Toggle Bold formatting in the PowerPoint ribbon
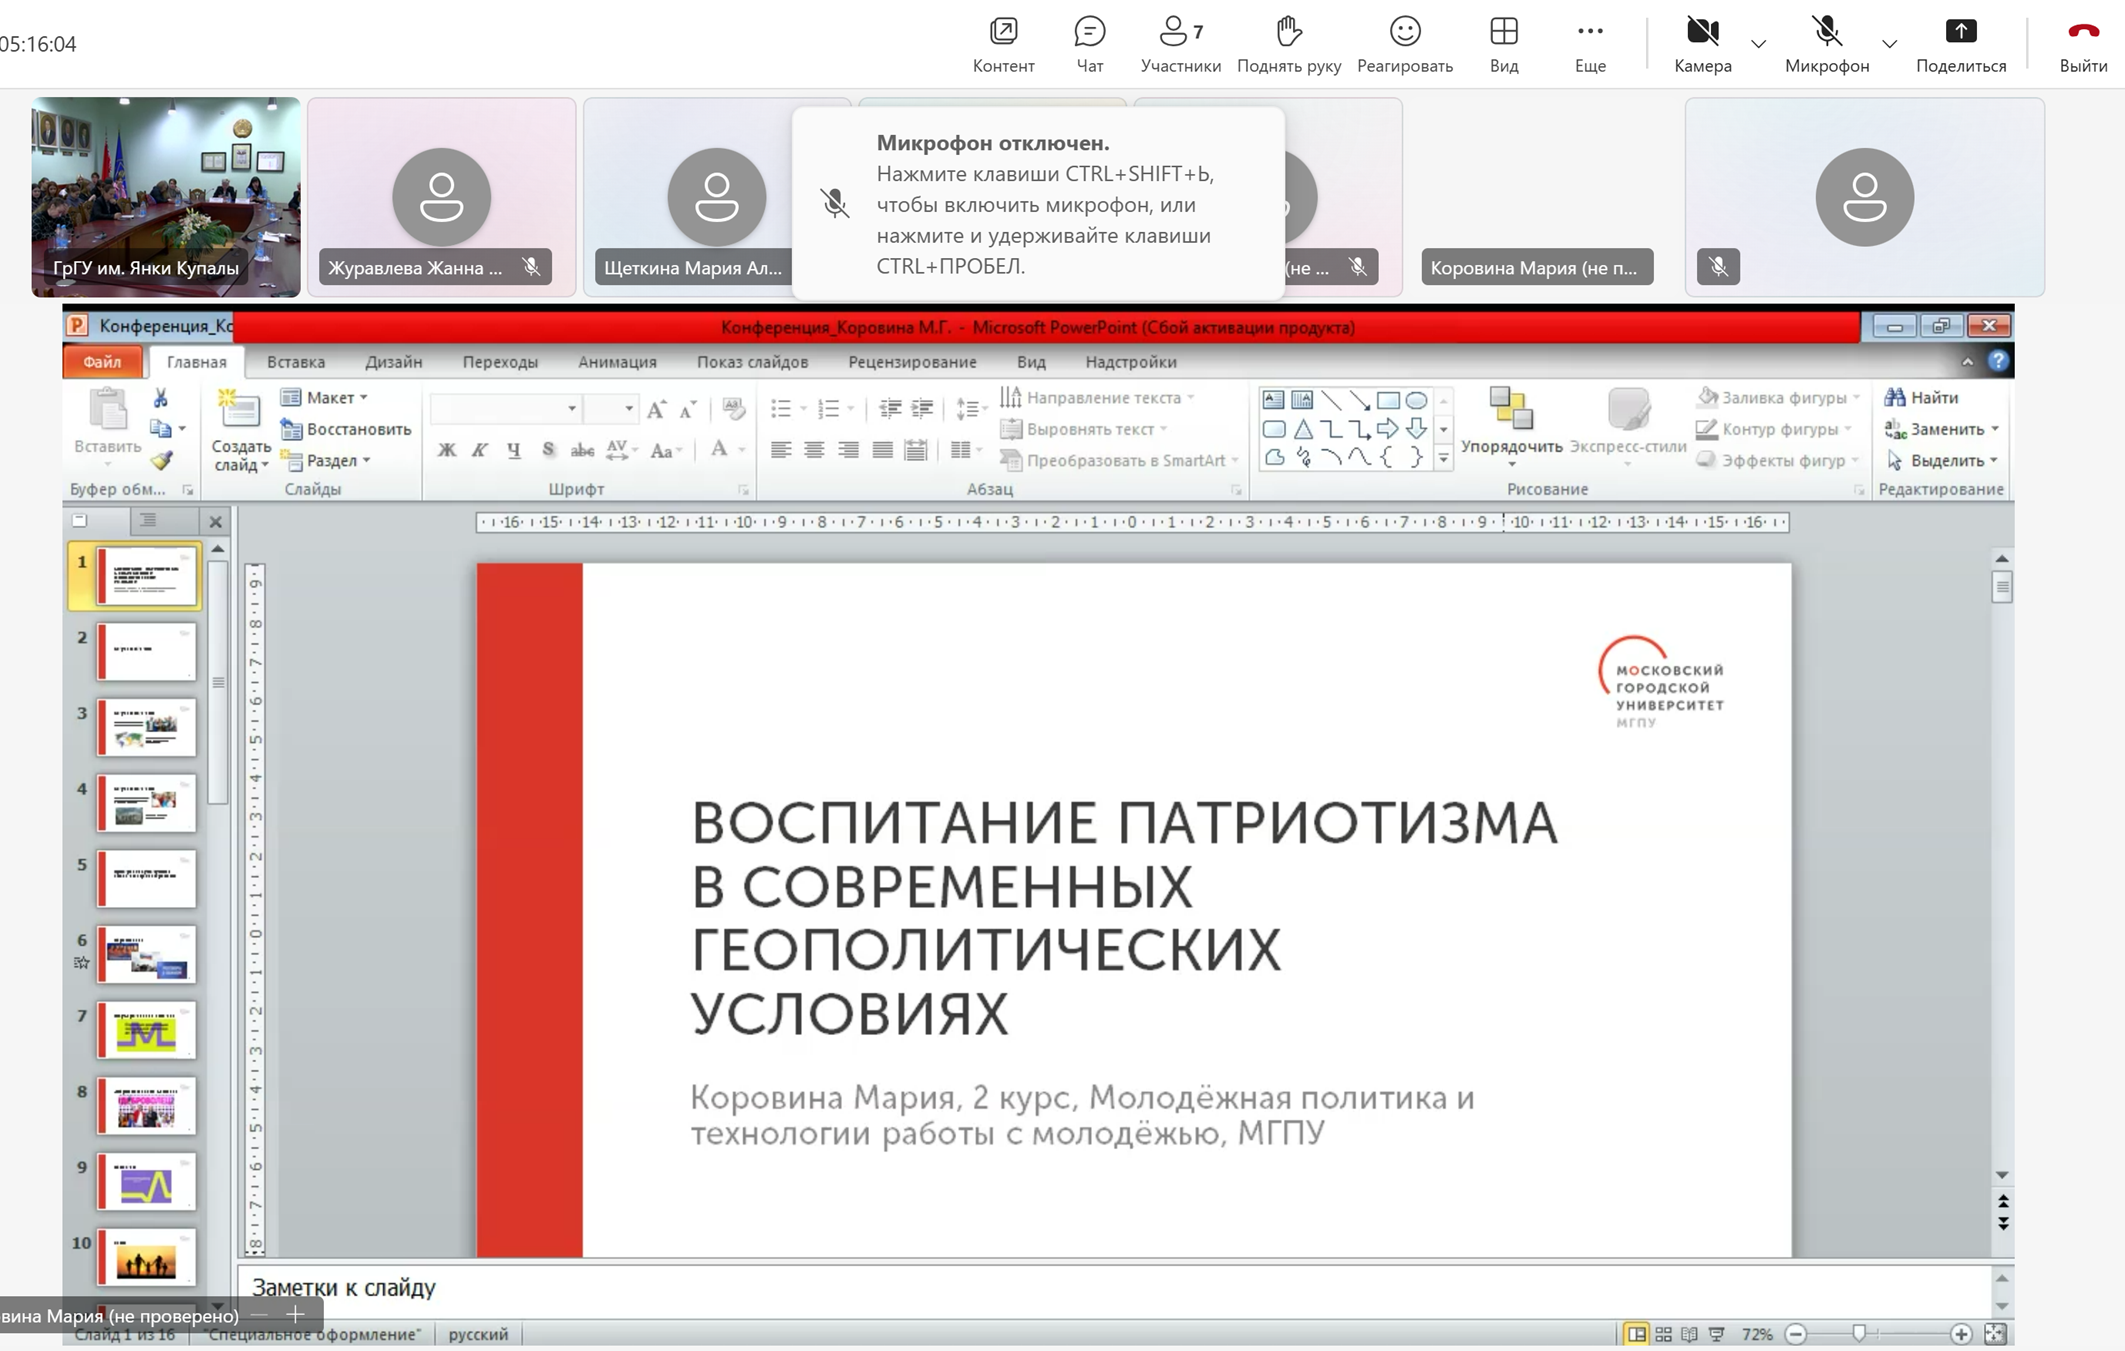 tap(447, 451)
